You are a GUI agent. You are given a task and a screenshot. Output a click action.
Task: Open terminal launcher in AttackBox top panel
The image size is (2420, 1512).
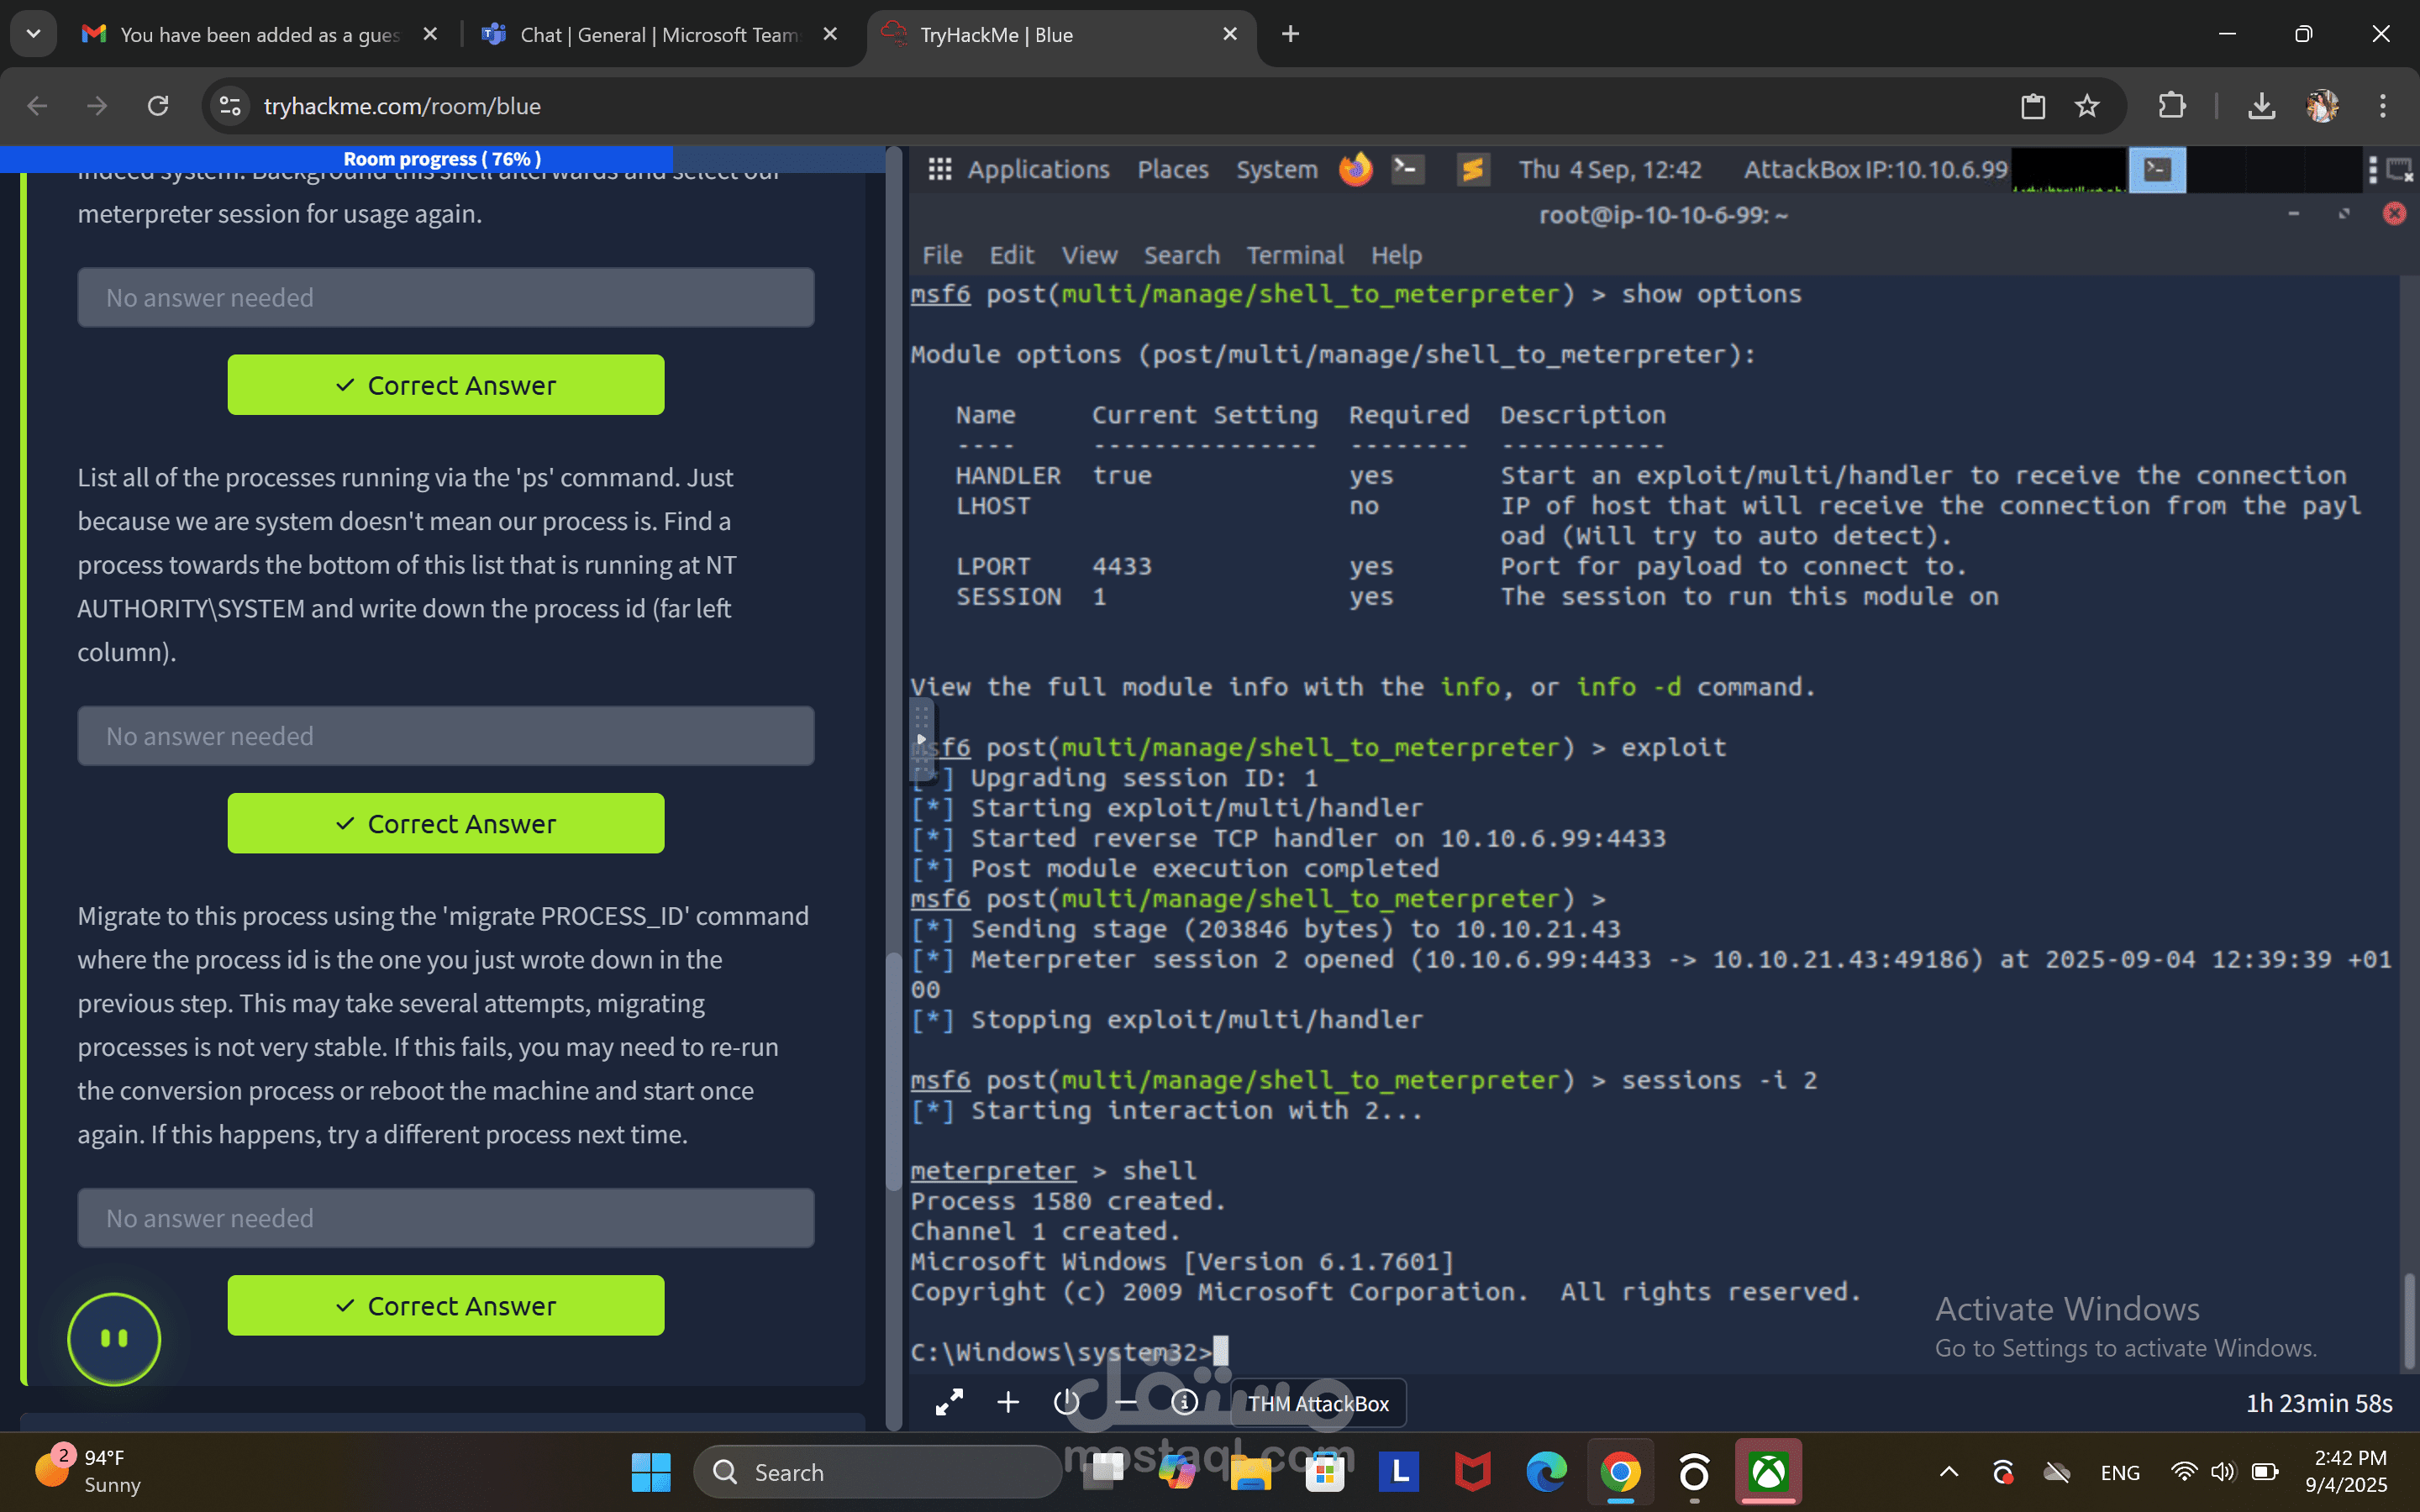click(1408, 169)
